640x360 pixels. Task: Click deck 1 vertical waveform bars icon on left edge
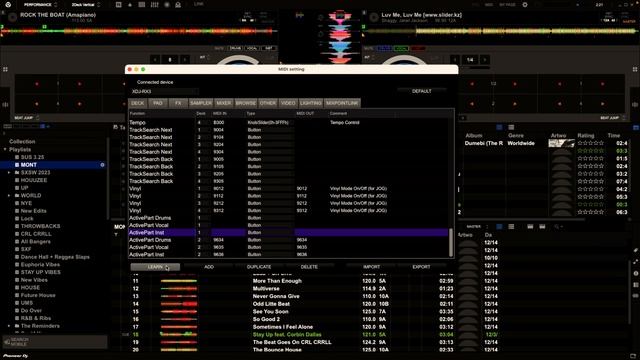coord(5,104)
